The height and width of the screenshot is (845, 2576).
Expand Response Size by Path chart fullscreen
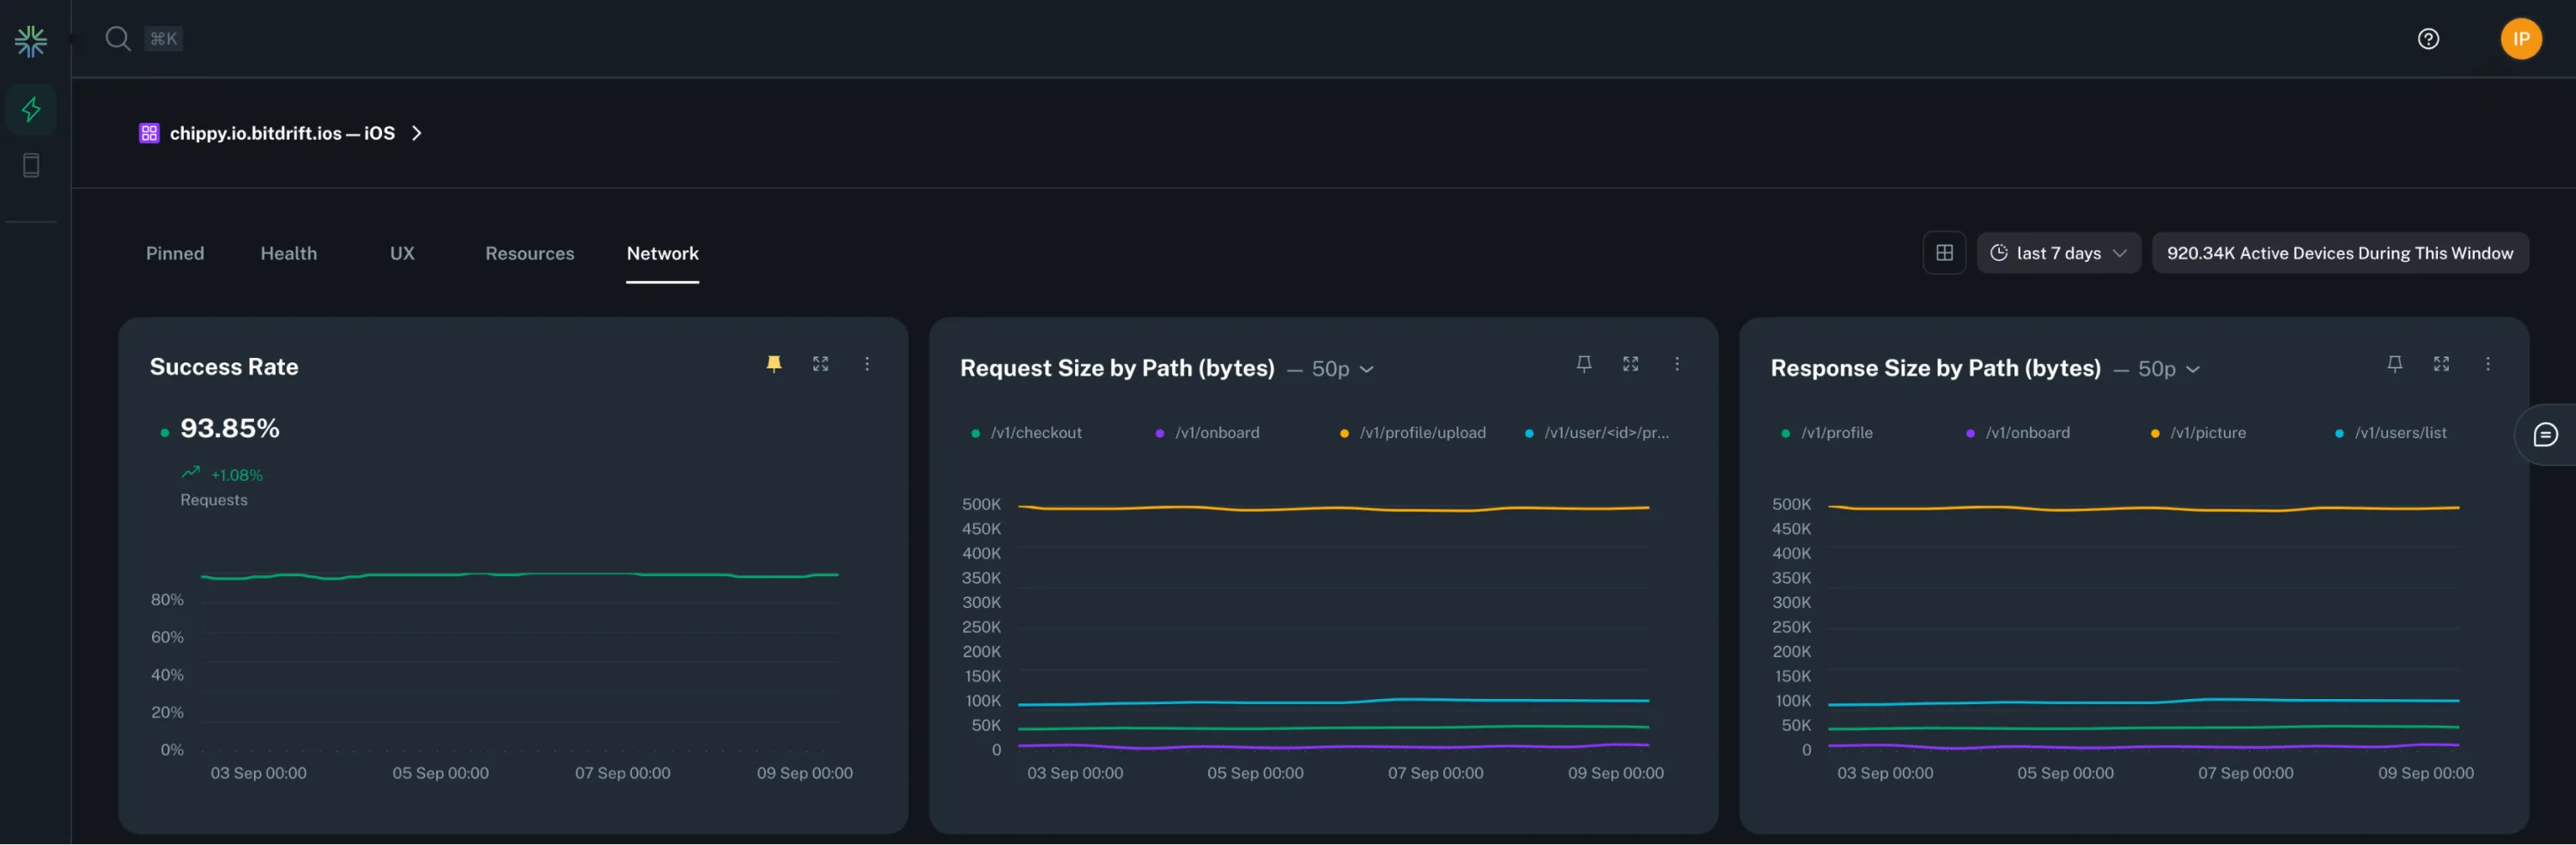(x=2442, y=364)
